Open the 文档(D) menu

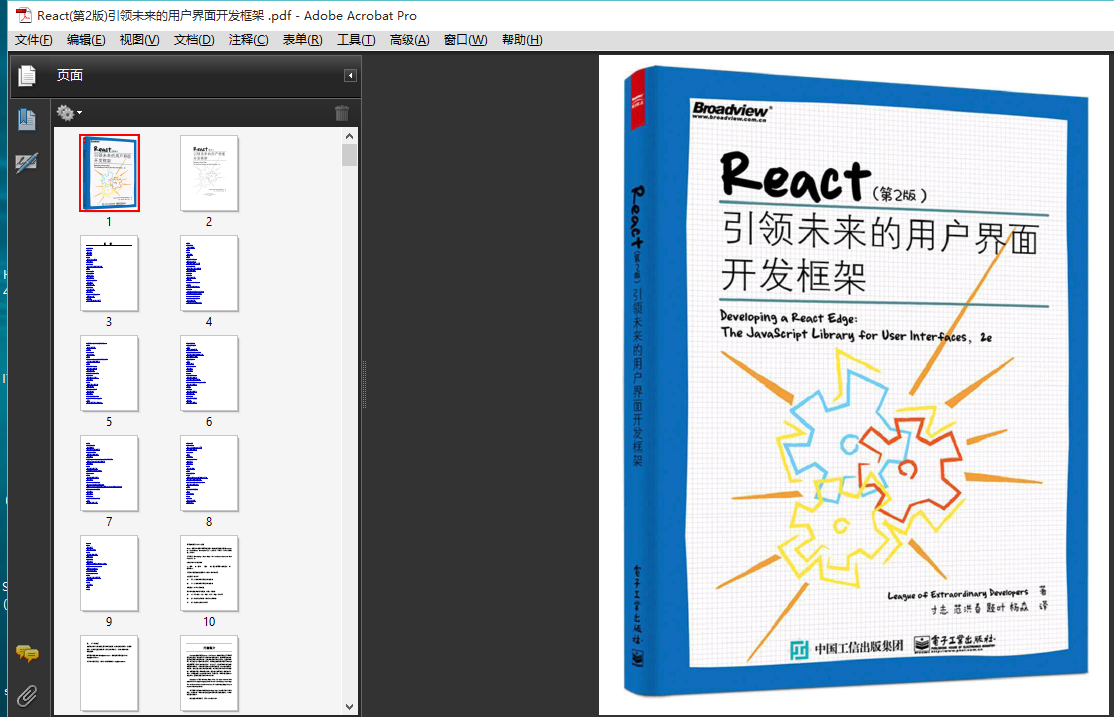coord(194,40)
